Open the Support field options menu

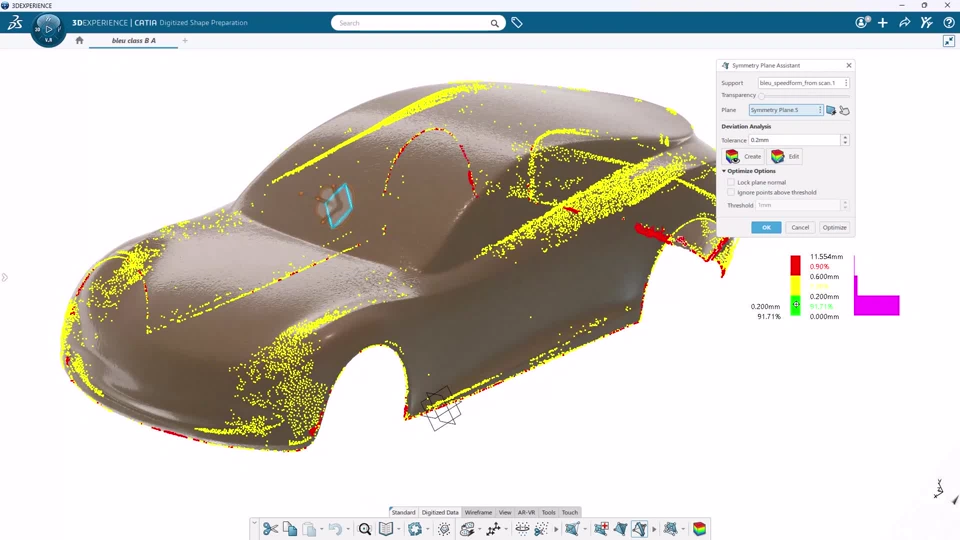tap(846, 83)
